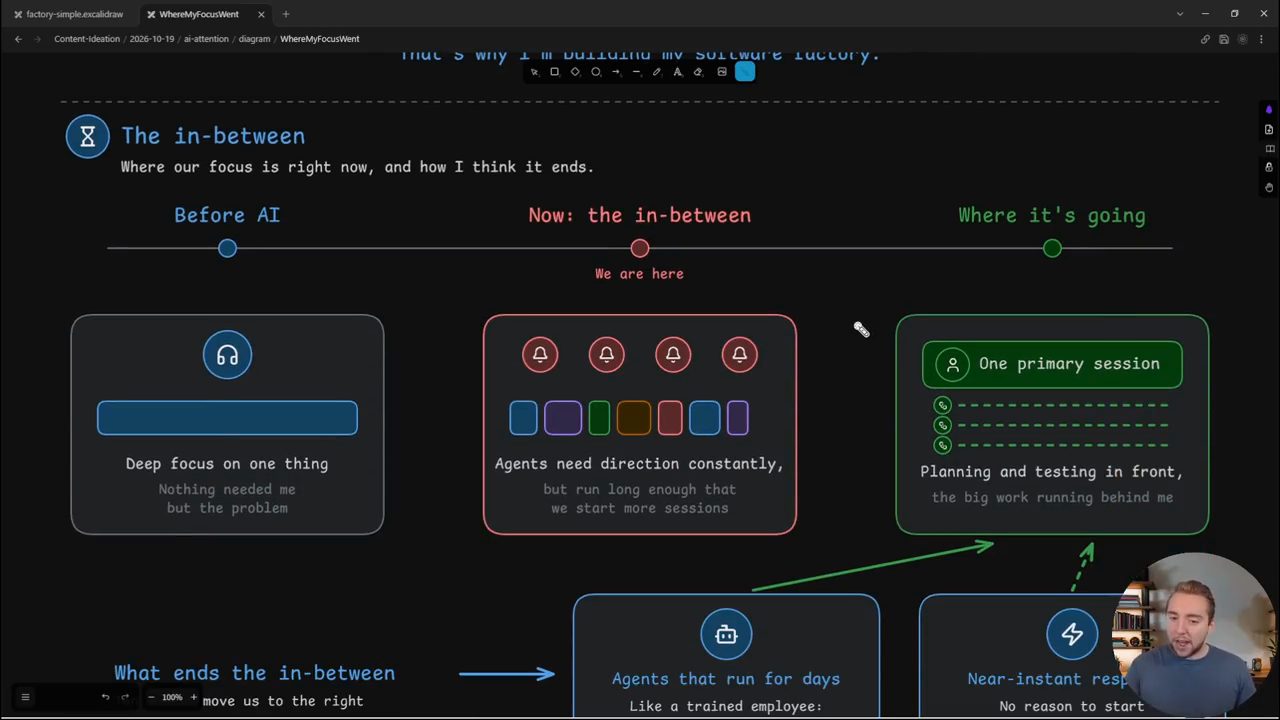Pick the Line drawing tool

[x=636, y=72]
